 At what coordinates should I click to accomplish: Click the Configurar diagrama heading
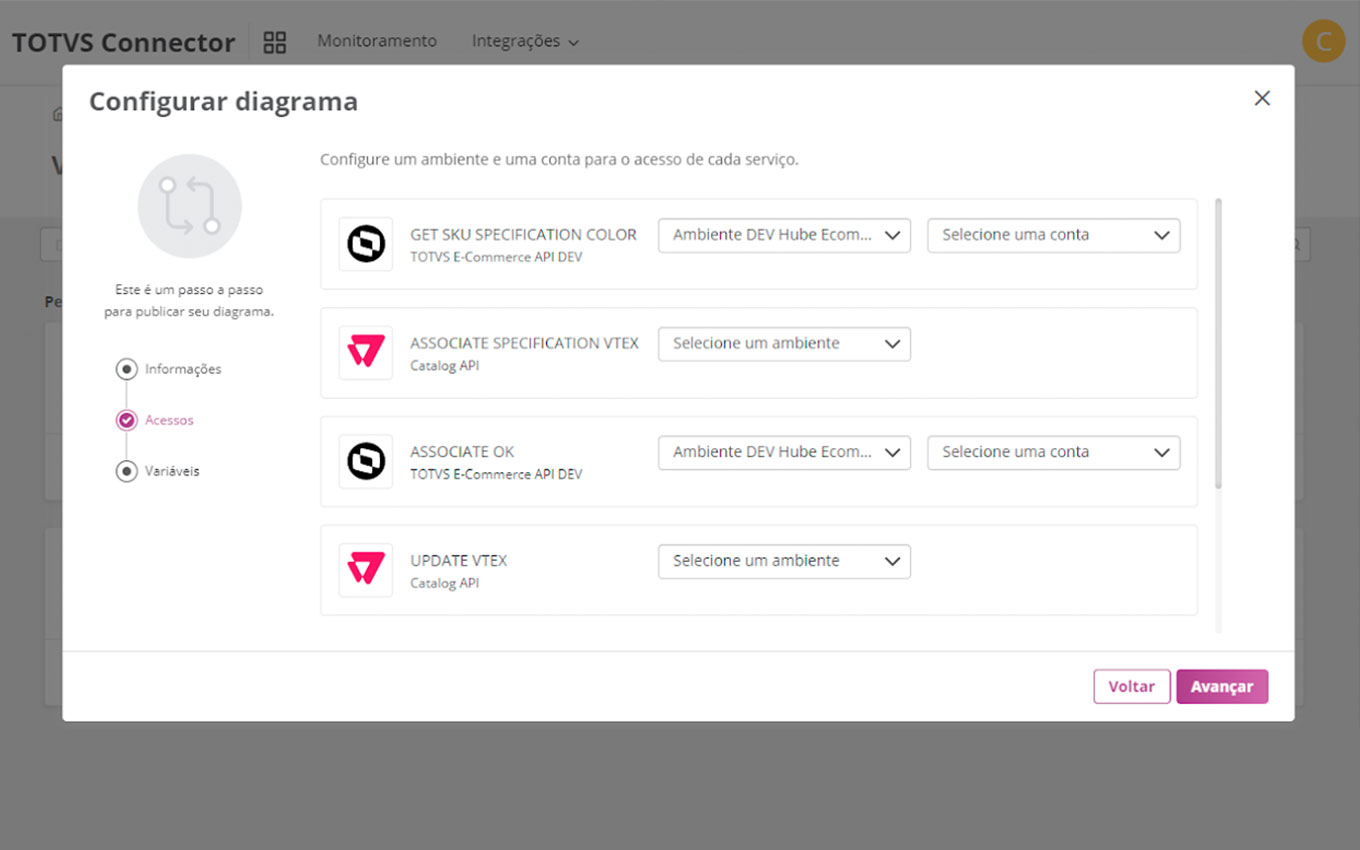pyautogui.click(x=223, y=101)
